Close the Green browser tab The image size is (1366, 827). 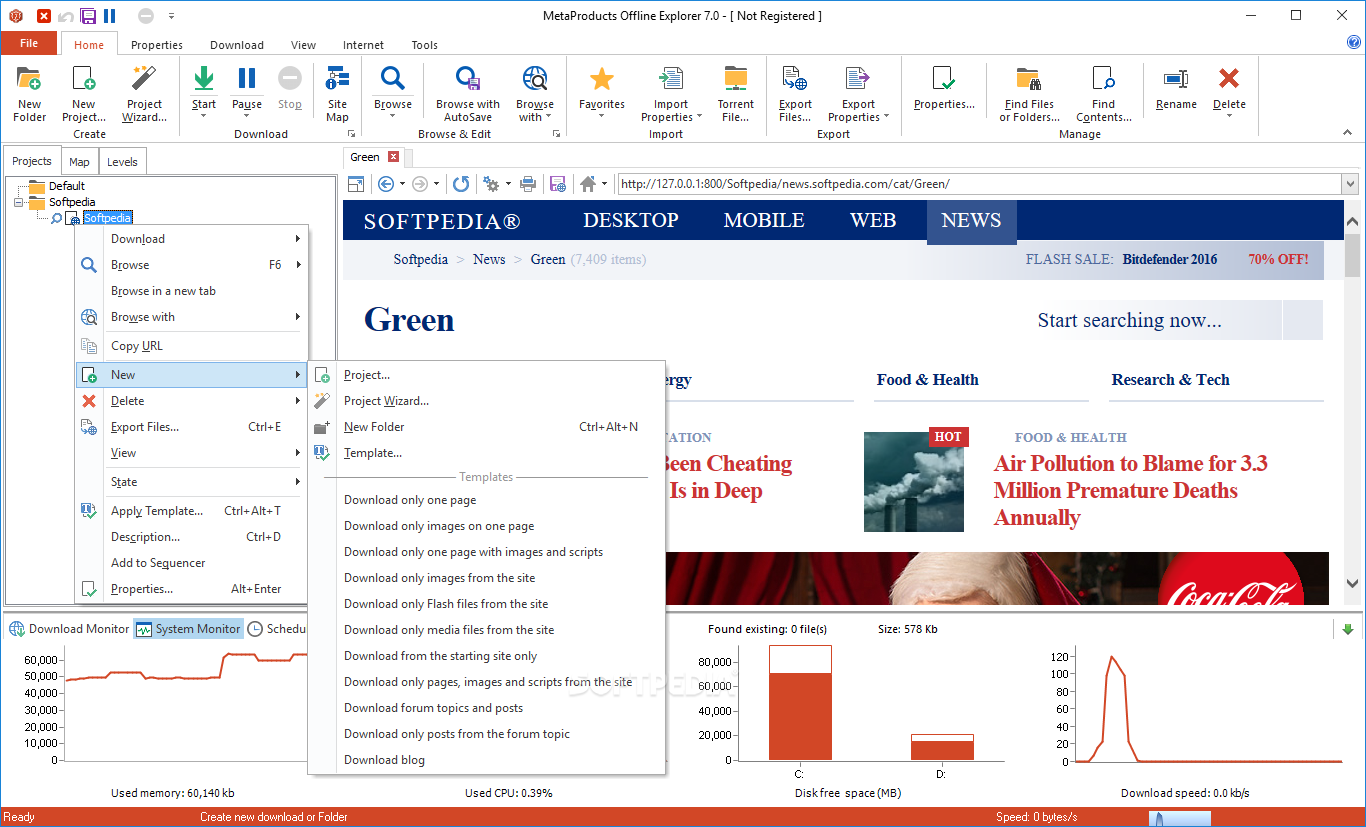tap(393, 157)
